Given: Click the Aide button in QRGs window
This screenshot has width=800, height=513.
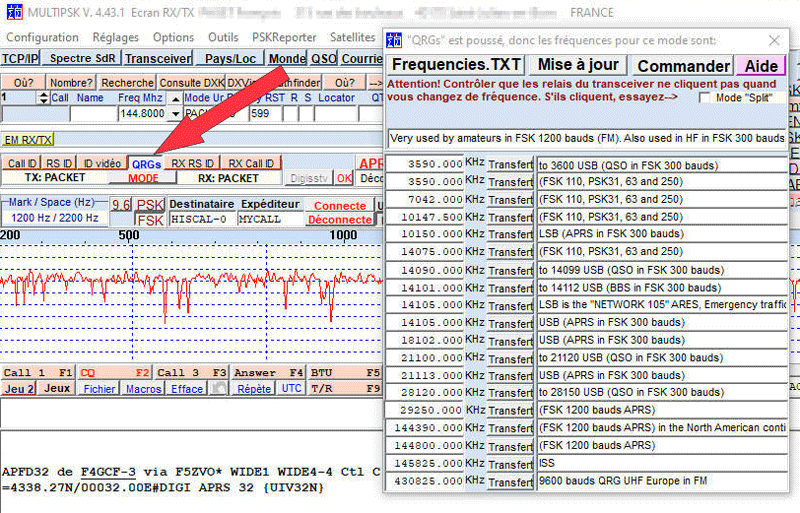Looking at the screenshot, I should (761, 66).
